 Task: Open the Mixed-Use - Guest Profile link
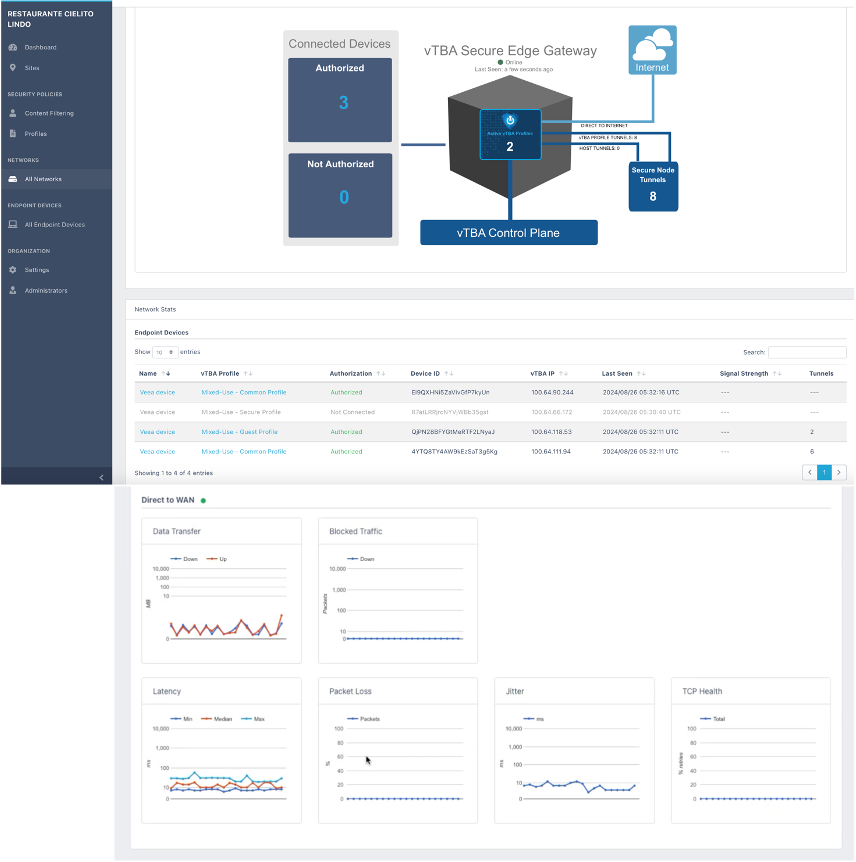pyautogui.click(x=239, y=432)
